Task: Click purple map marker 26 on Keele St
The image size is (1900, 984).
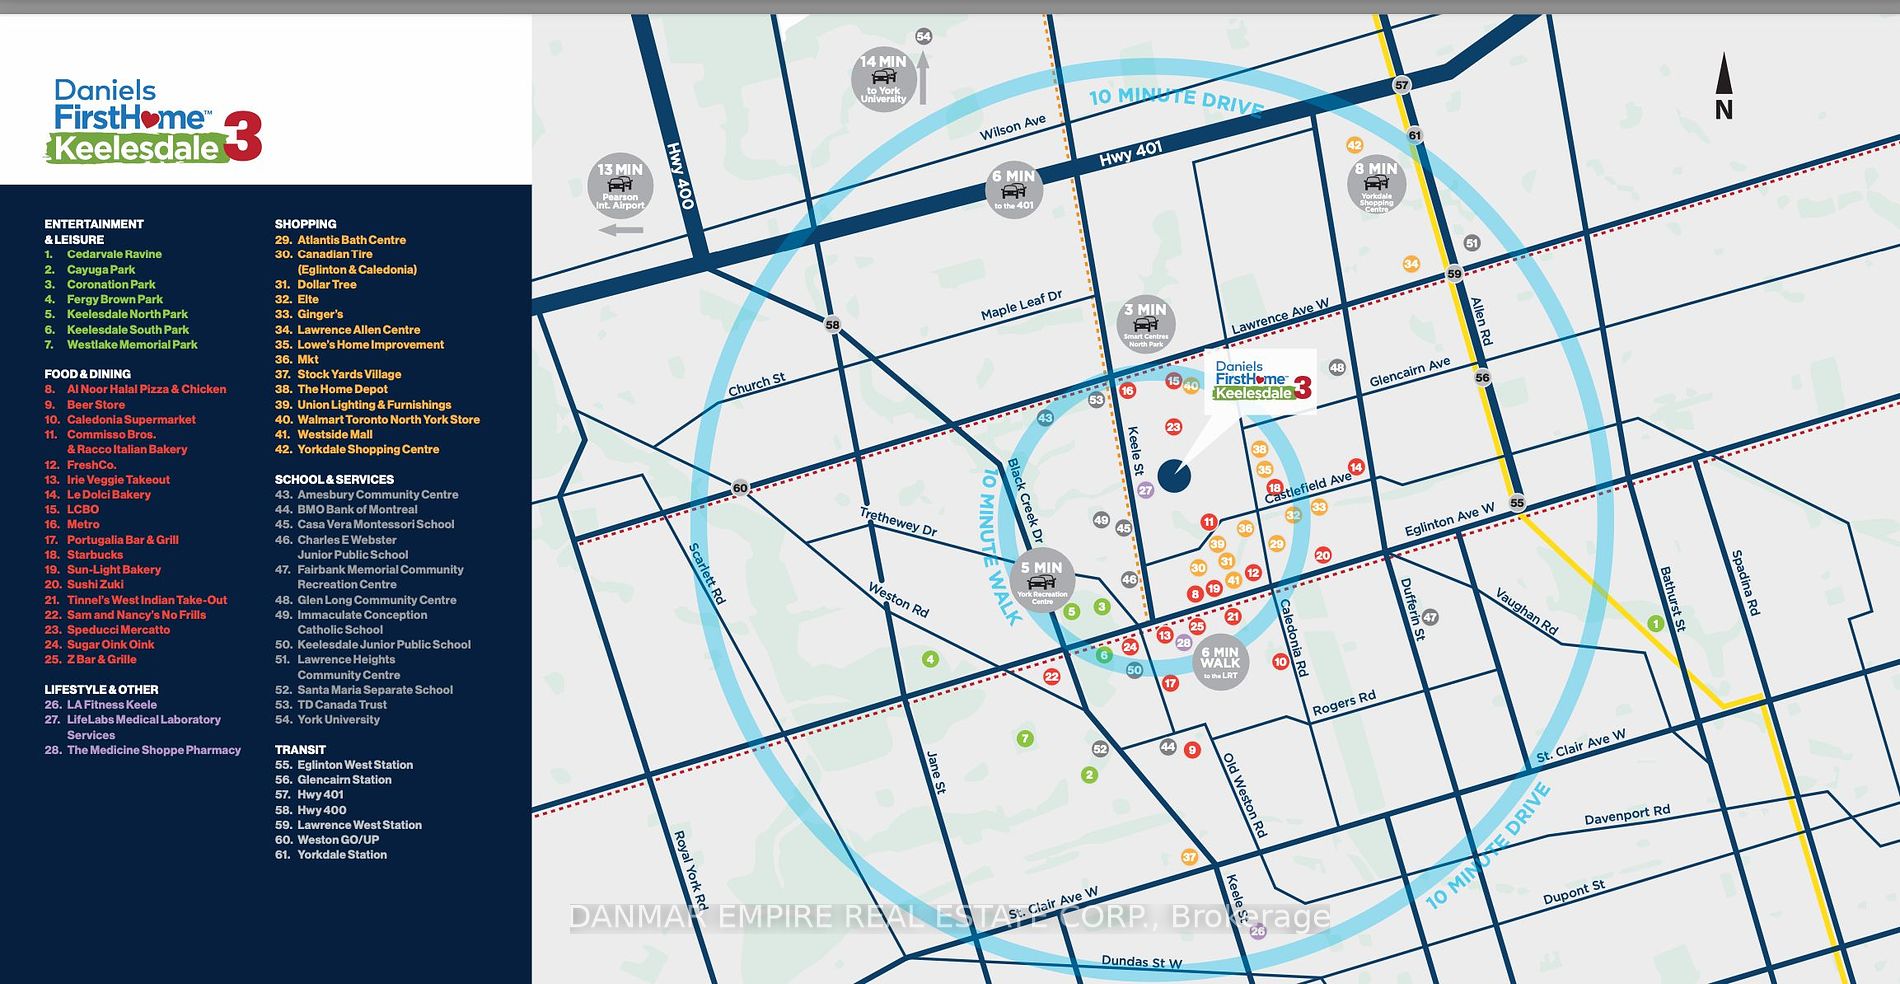Action: [x=1258, y=931]
